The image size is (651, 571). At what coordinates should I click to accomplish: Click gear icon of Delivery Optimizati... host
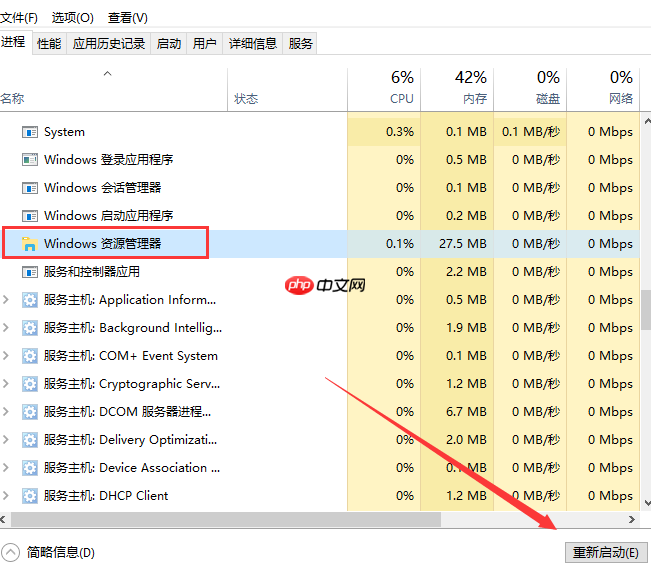[x=29, y=440]
